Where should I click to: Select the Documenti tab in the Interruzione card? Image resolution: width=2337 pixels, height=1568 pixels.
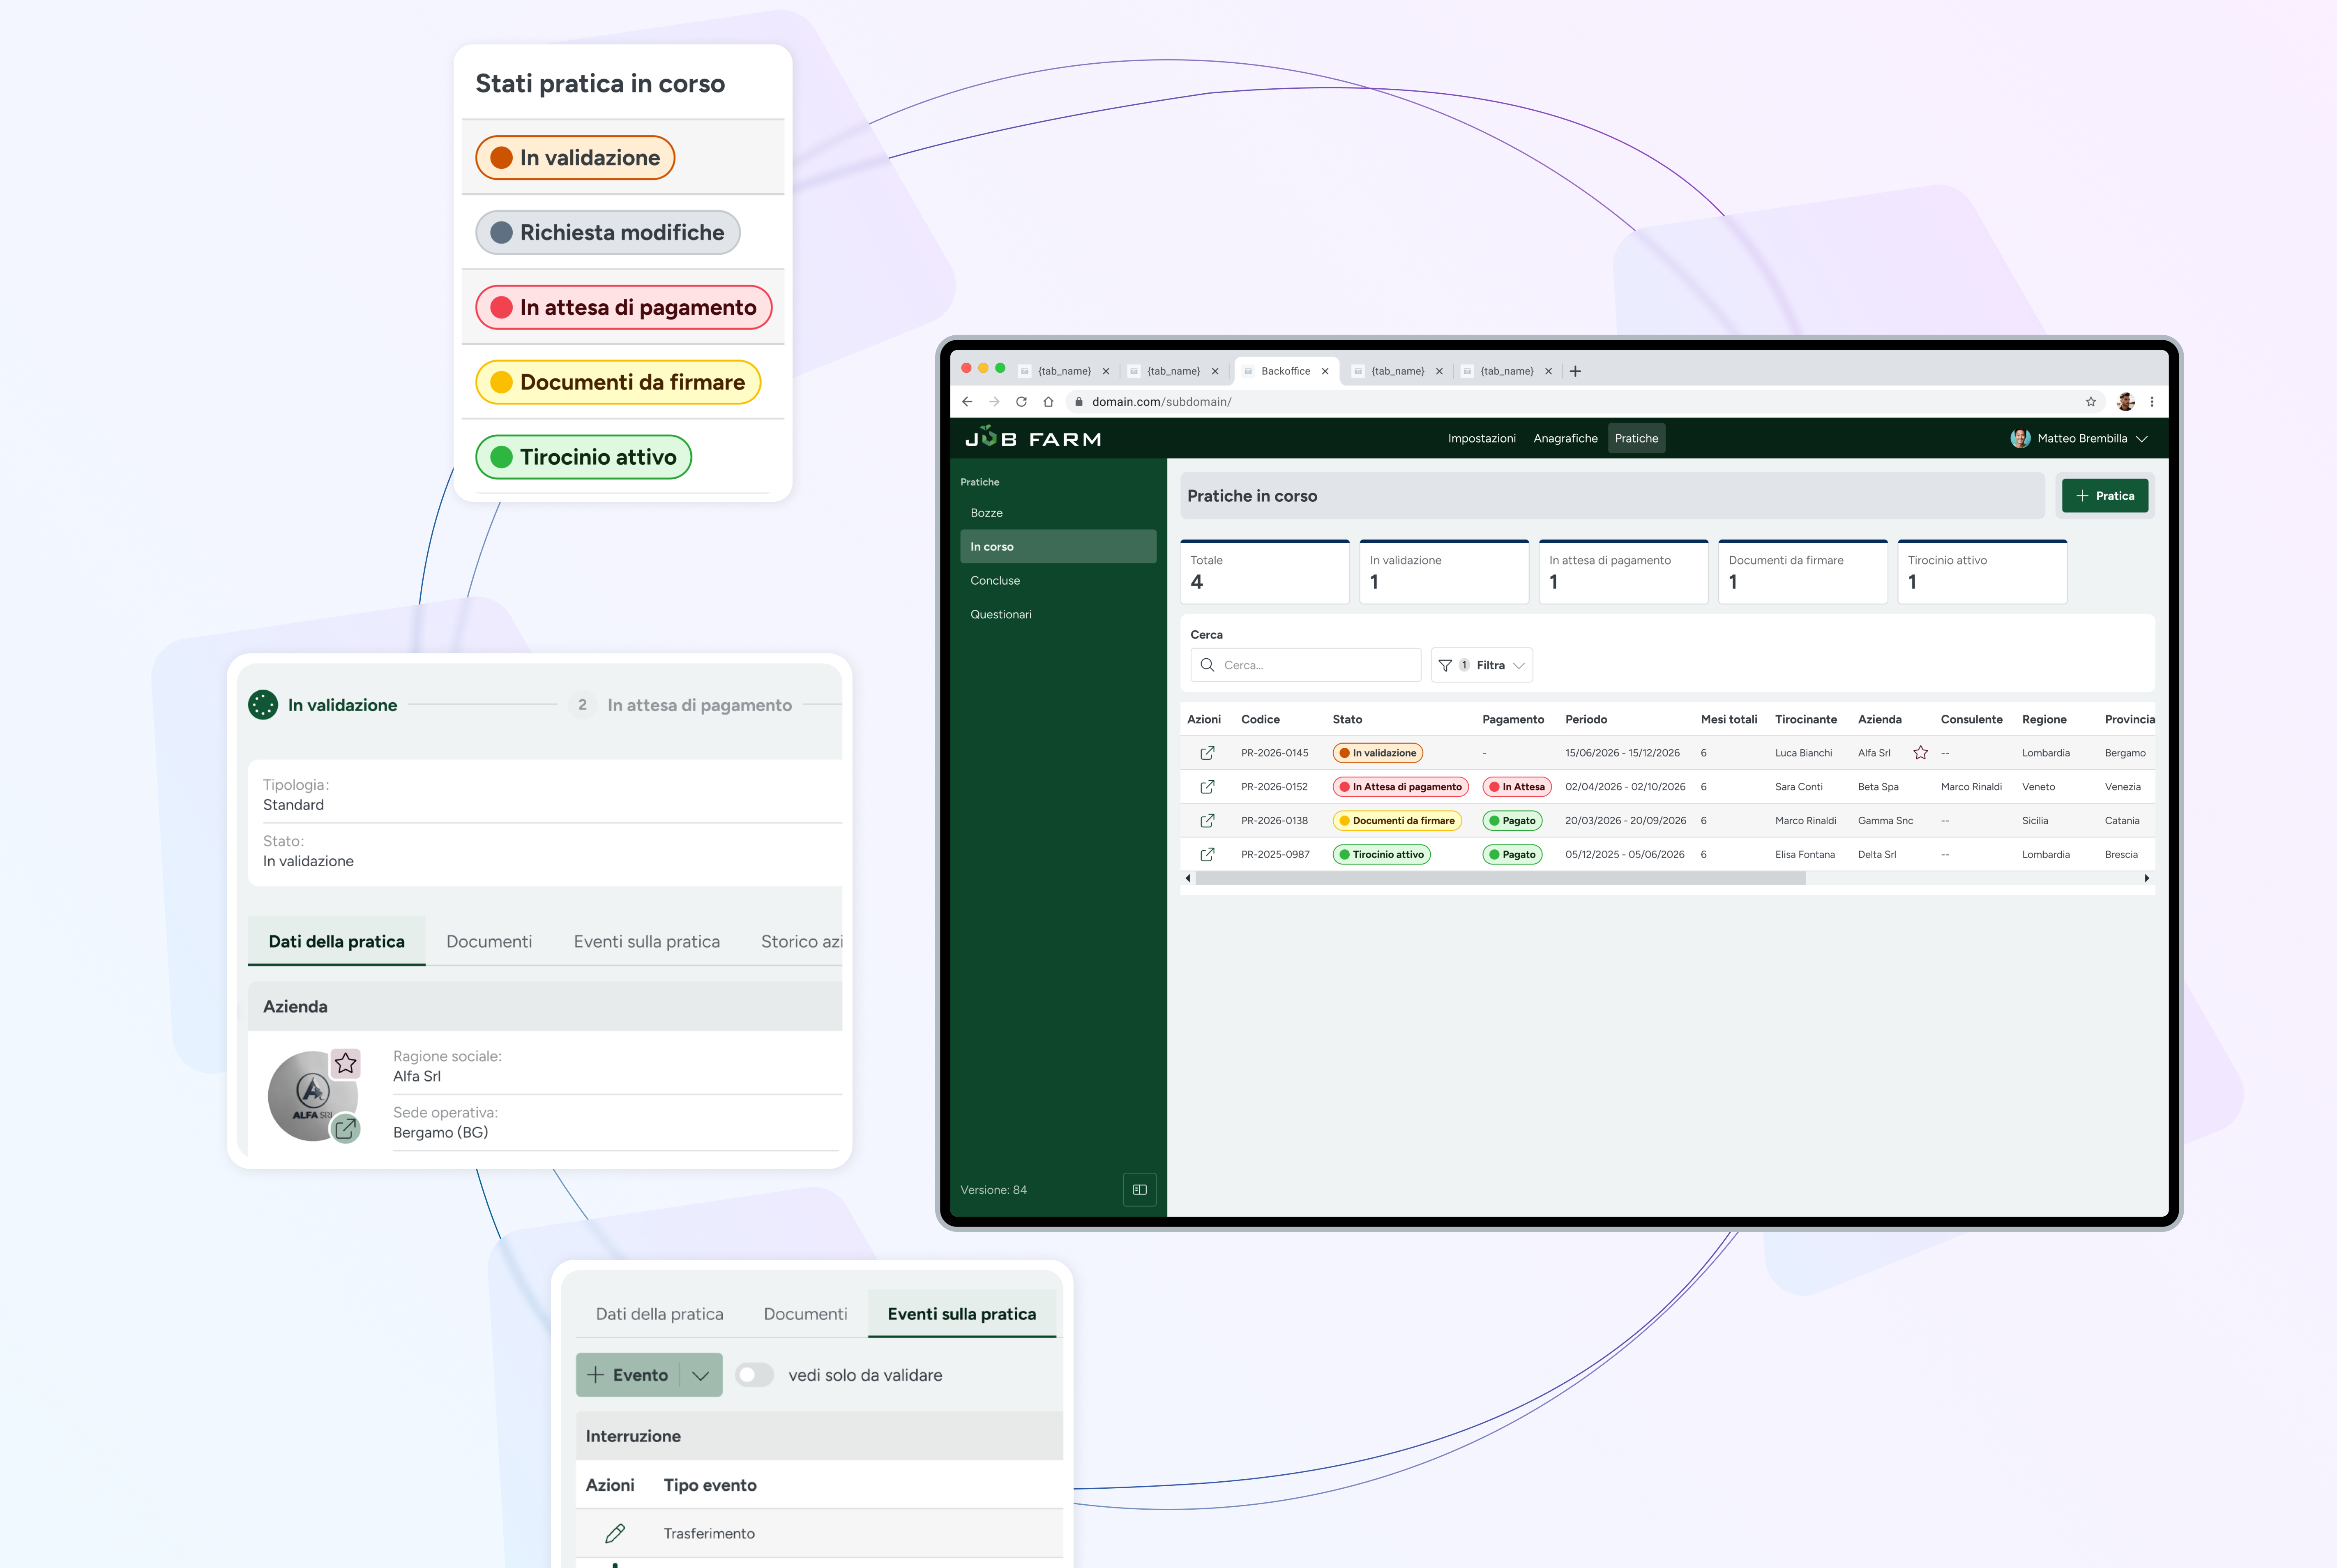point(805,1314)
